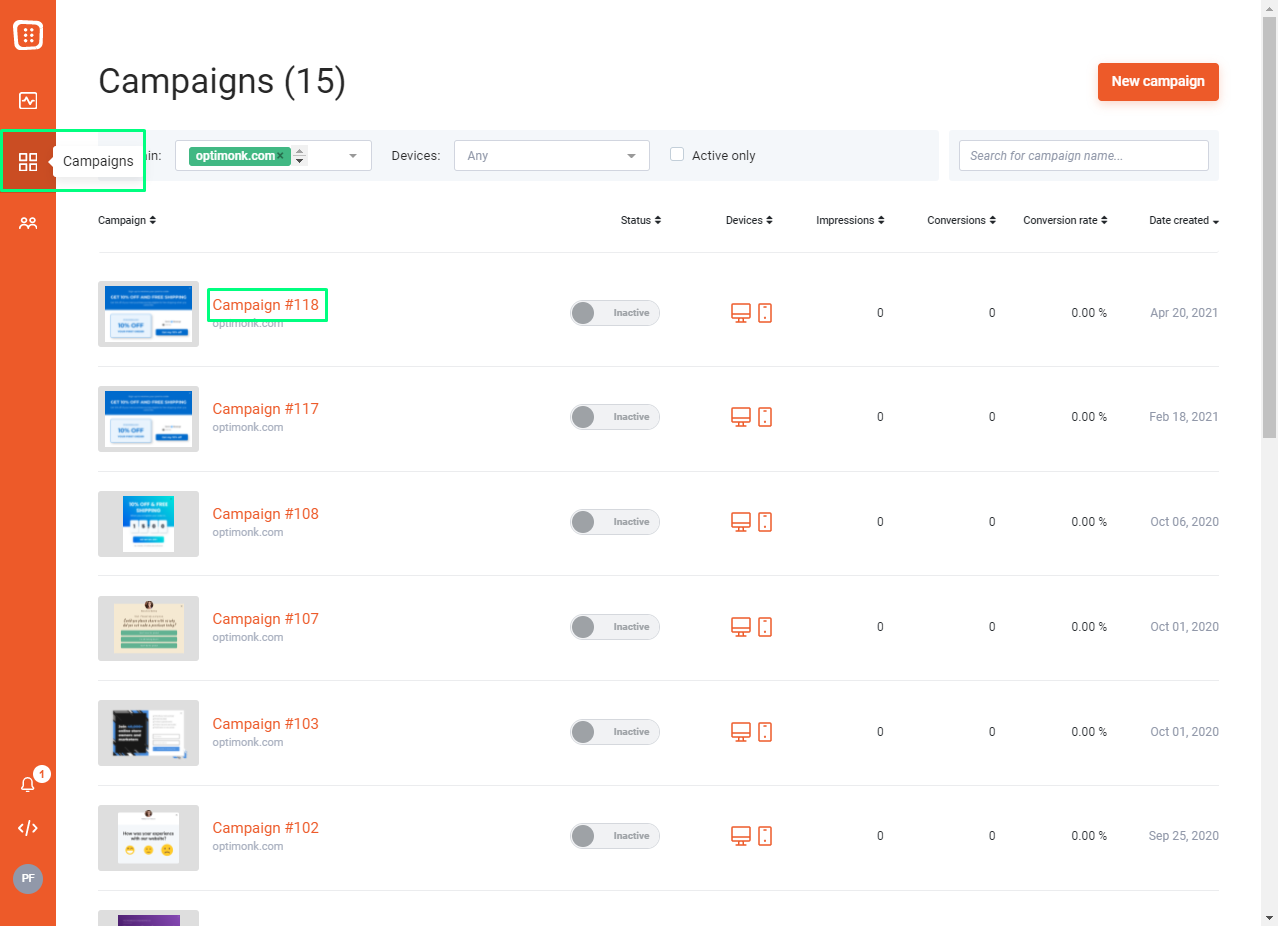Click mobile device icon for Campaign #117

765,417
